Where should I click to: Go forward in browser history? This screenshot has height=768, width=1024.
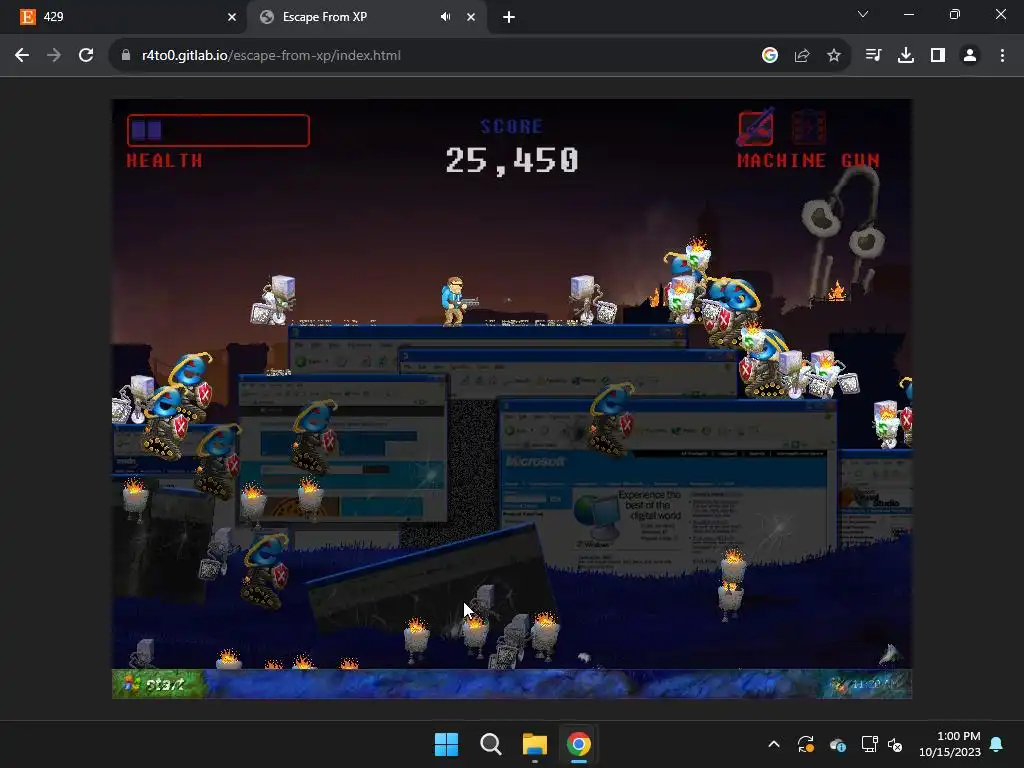(x=54, y=56)
